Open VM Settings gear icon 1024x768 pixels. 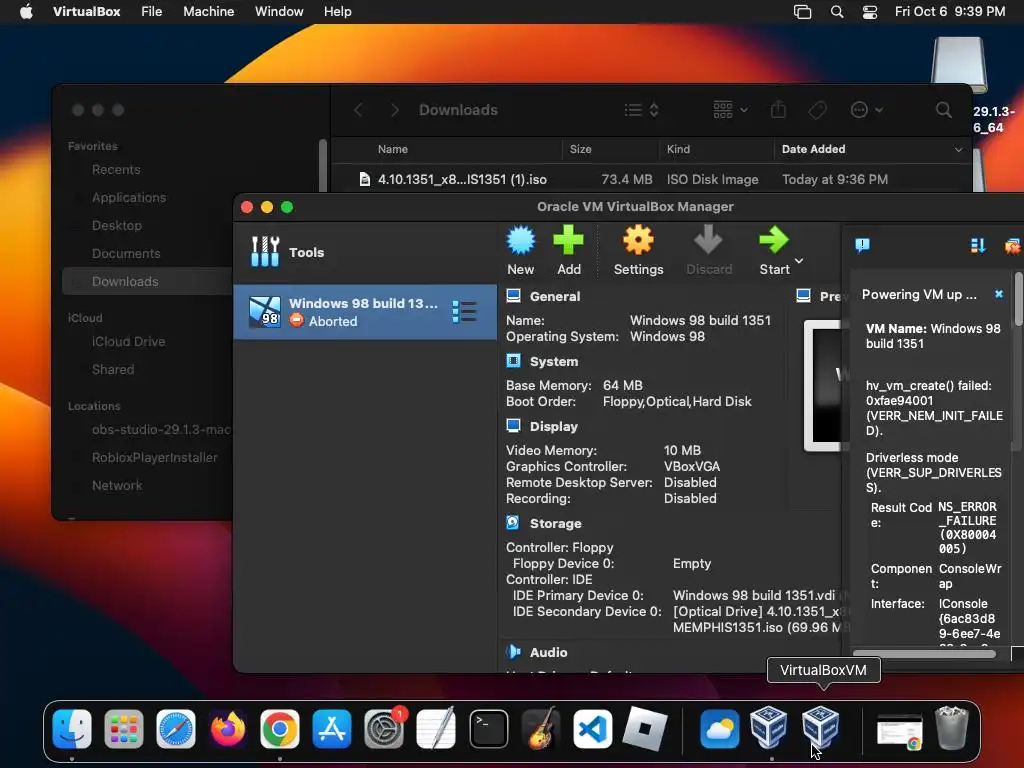[638, 240]
